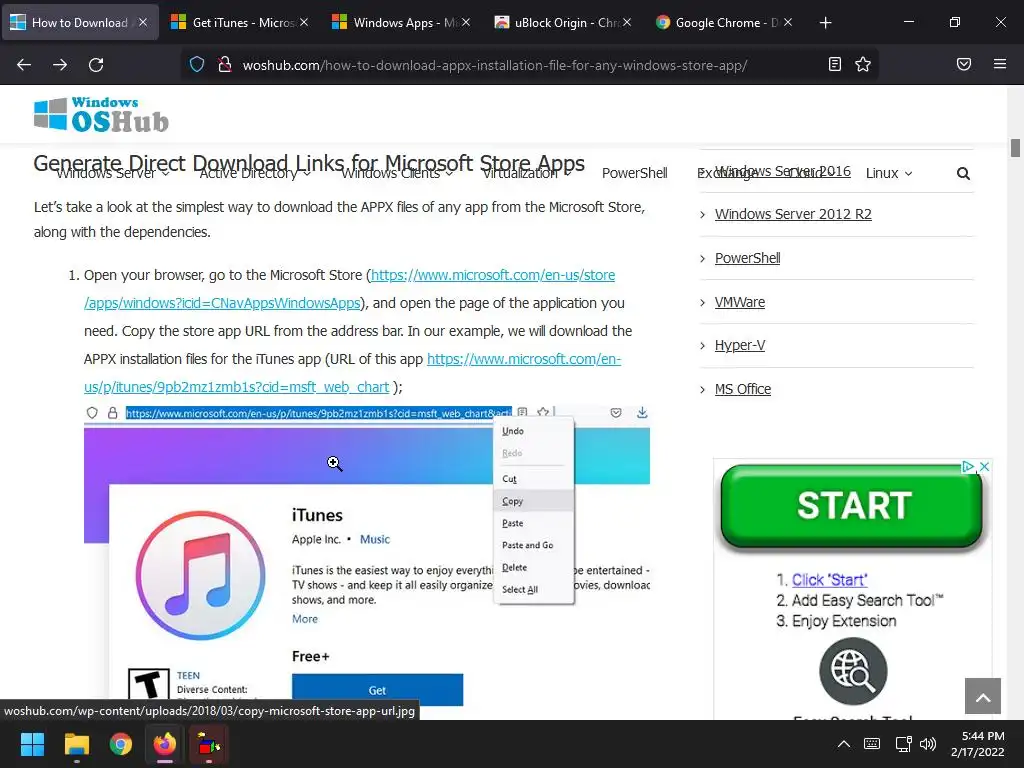The height and width of the screenshot is (768, 1024).
Task: Click the address bar URL field
Action: coord(494,65)
